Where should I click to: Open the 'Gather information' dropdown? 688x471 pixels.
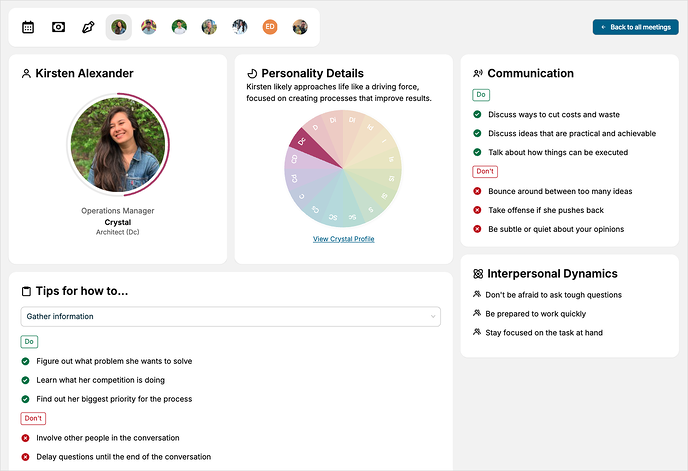click(x=230, y=317)
